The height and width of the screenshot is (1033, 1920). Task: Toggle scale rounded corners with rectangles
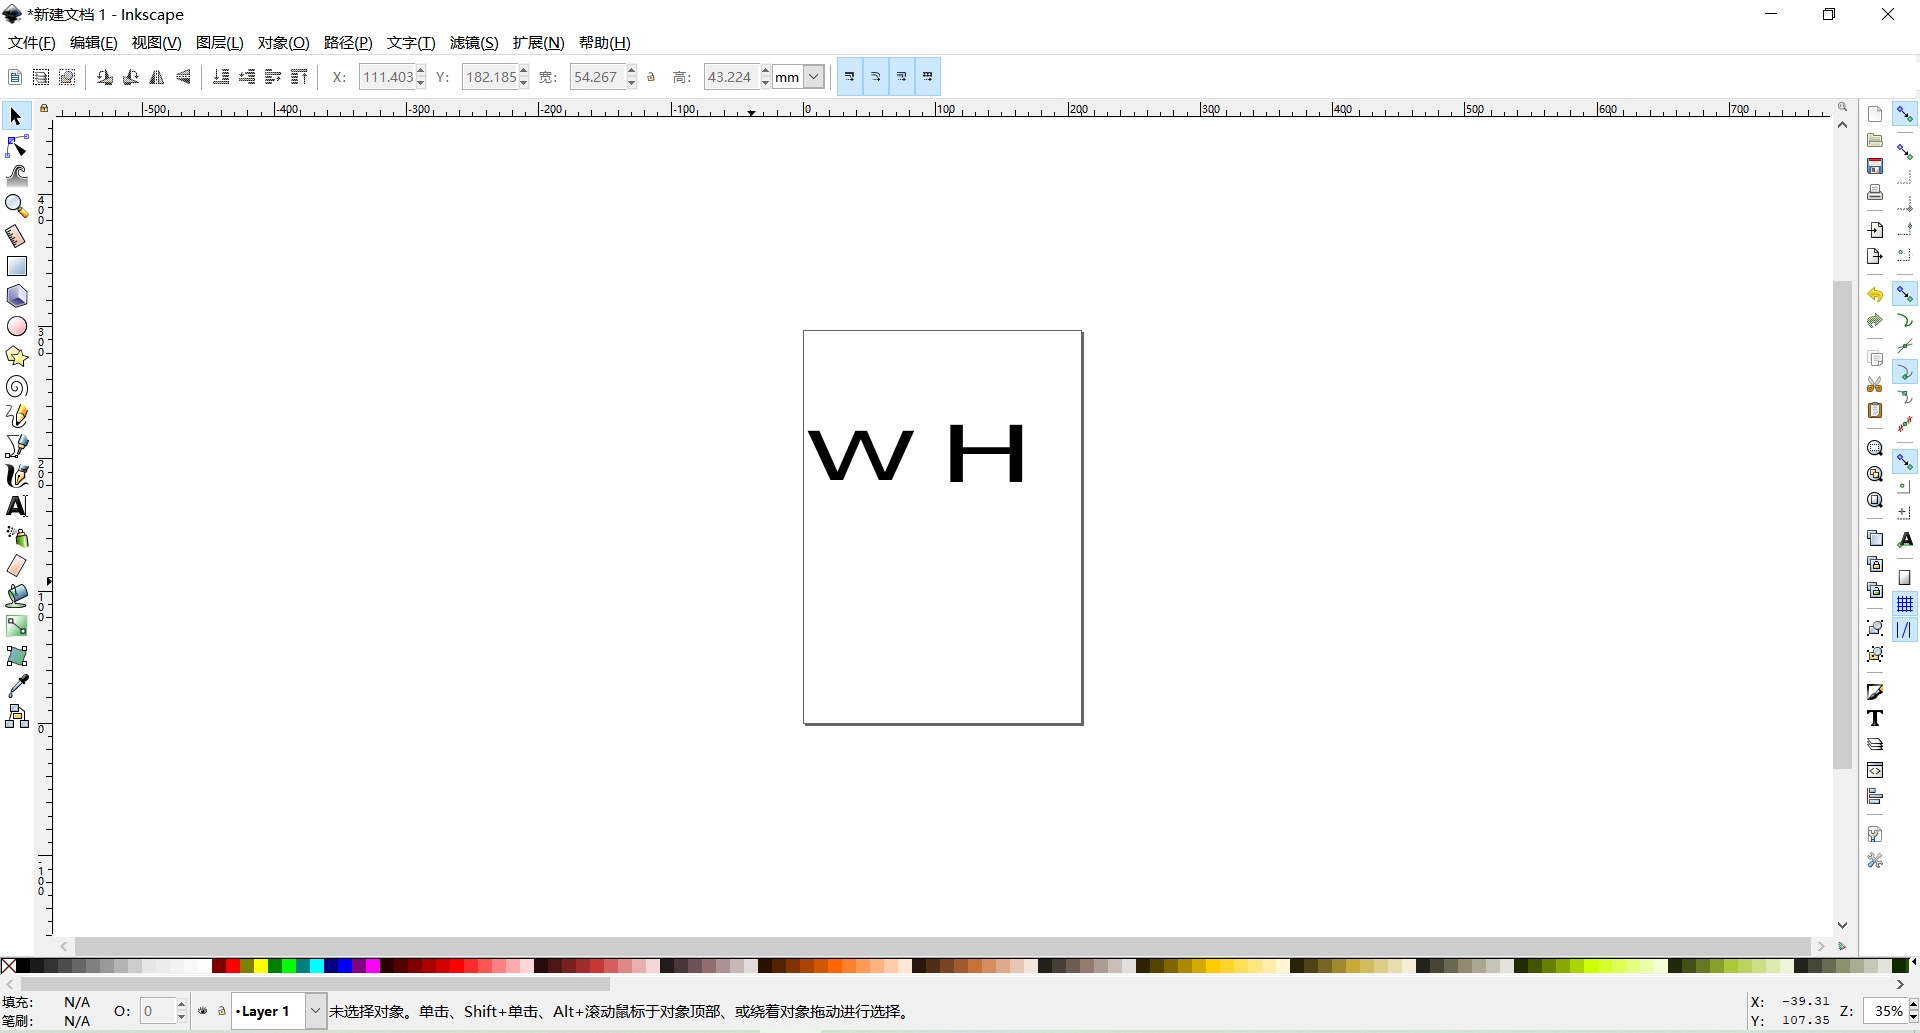pos(876,77)
